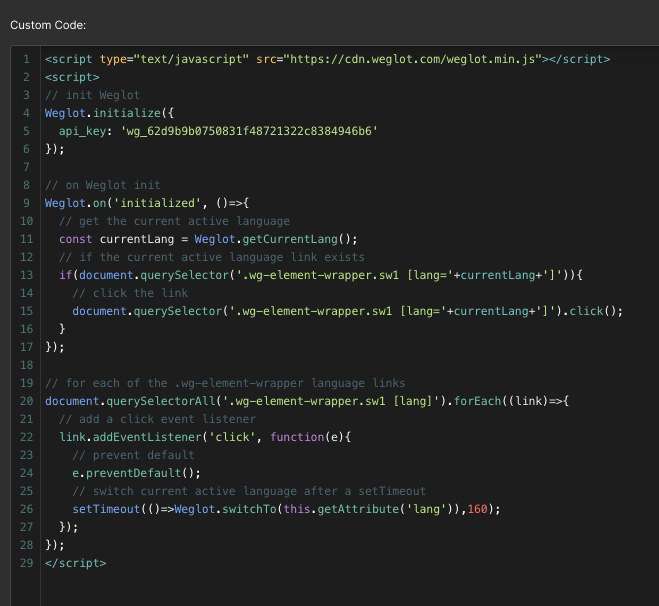This screenshot has height=606, width=659.
Task: Click the api_key value string
Action: [249, 131]
